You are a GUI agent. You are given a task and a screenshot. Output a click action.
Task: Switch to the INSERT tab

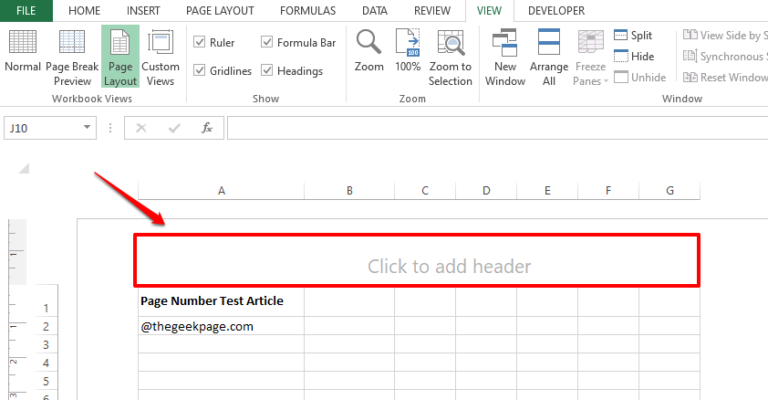click(x=143, y=11)
